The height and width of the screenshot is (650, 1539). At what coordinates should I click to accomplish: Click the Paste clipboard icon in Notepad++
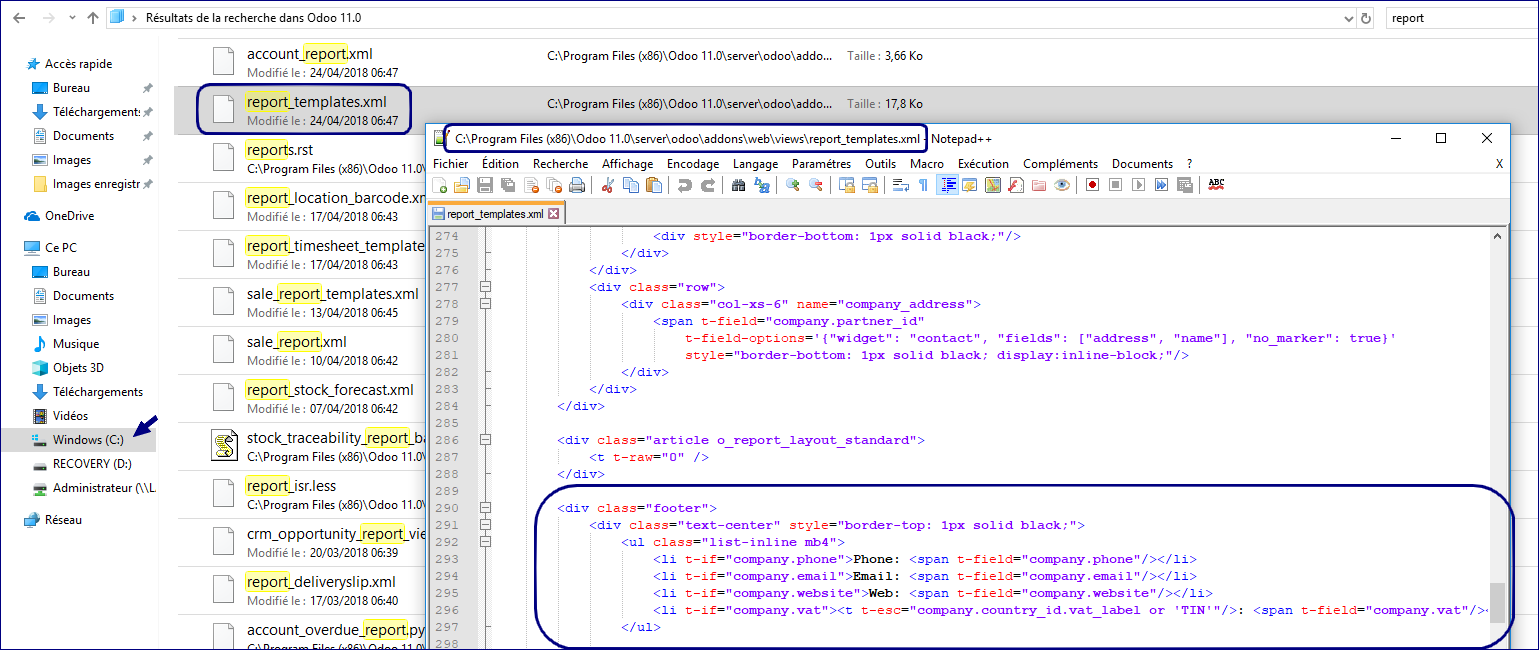654,185
